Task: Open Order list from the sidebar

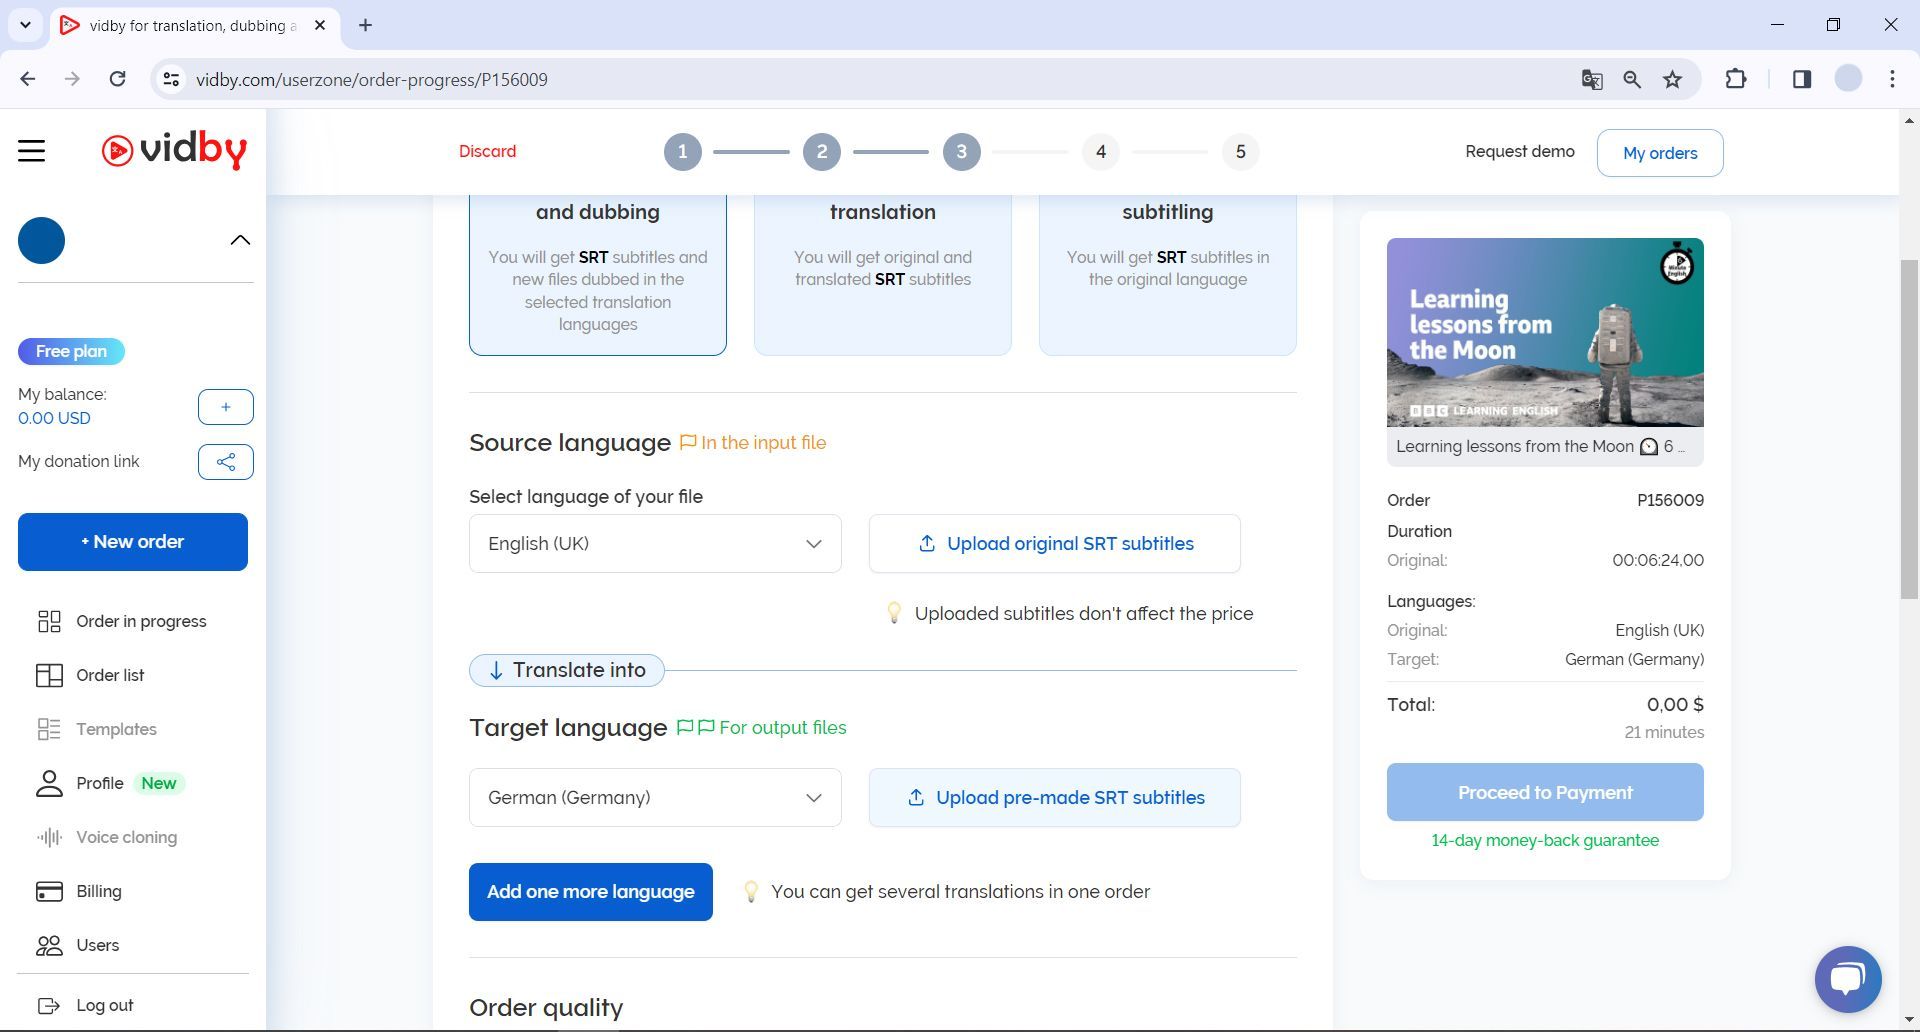Action: pos(111,675)
